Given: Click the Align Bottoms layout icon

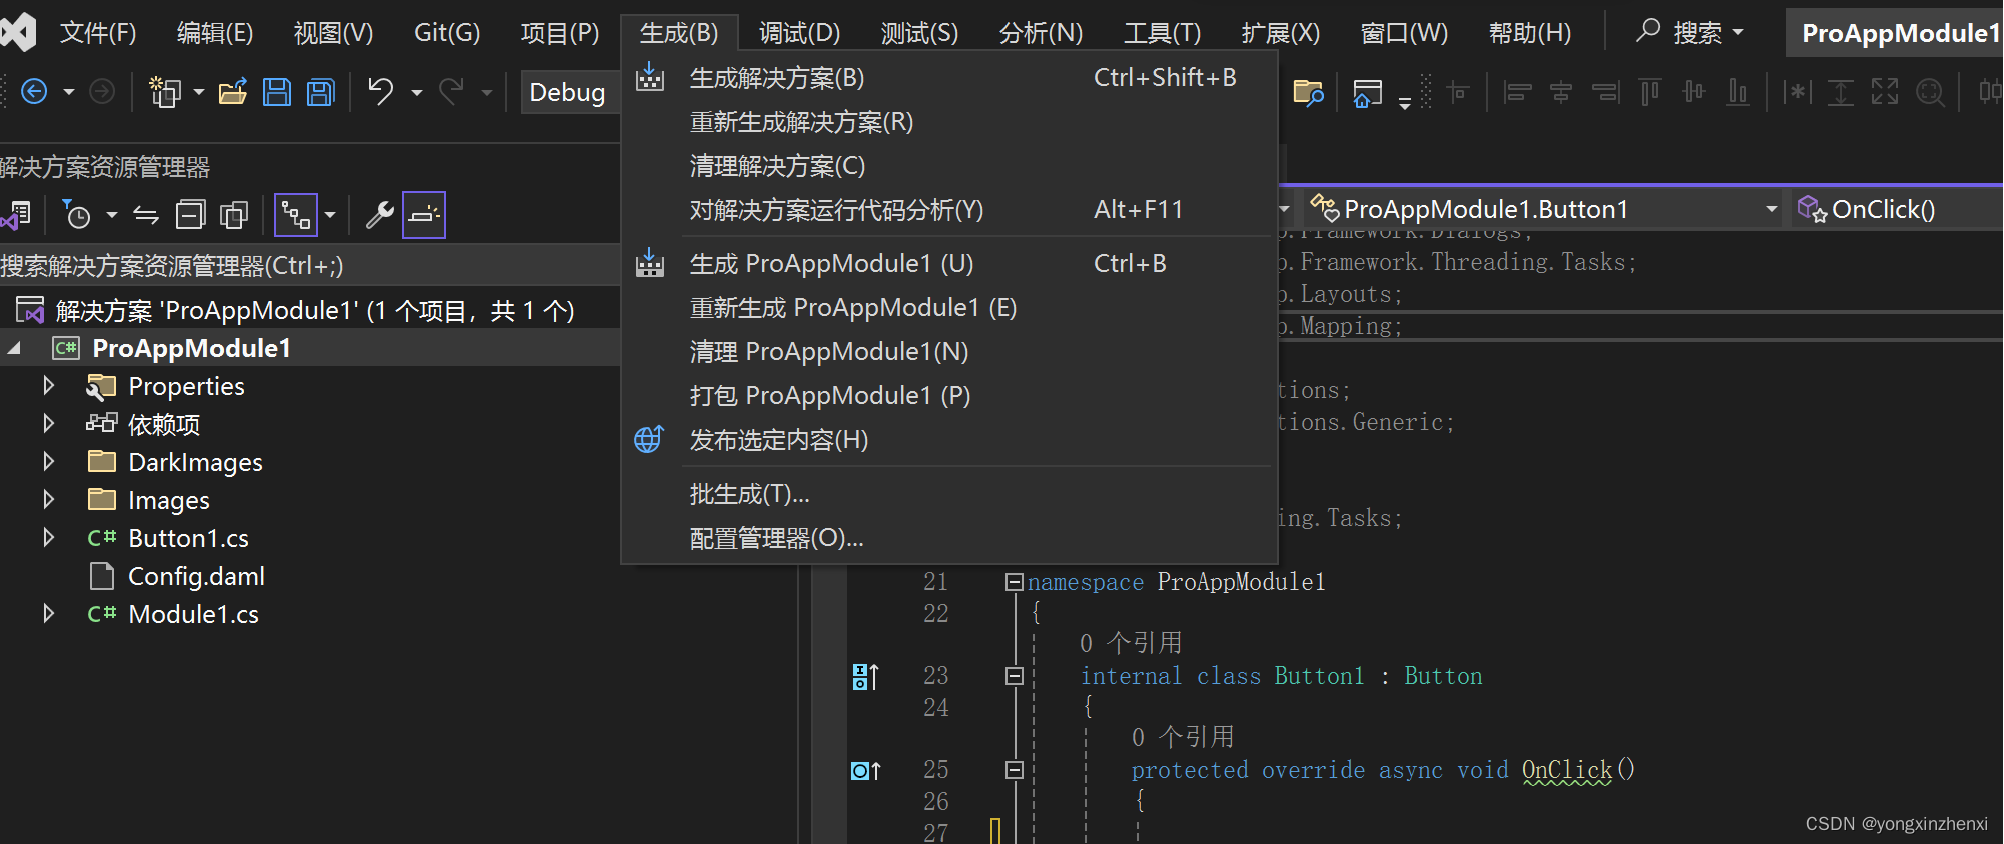Looking at the screenshot, I should (x=1738, y=92).
